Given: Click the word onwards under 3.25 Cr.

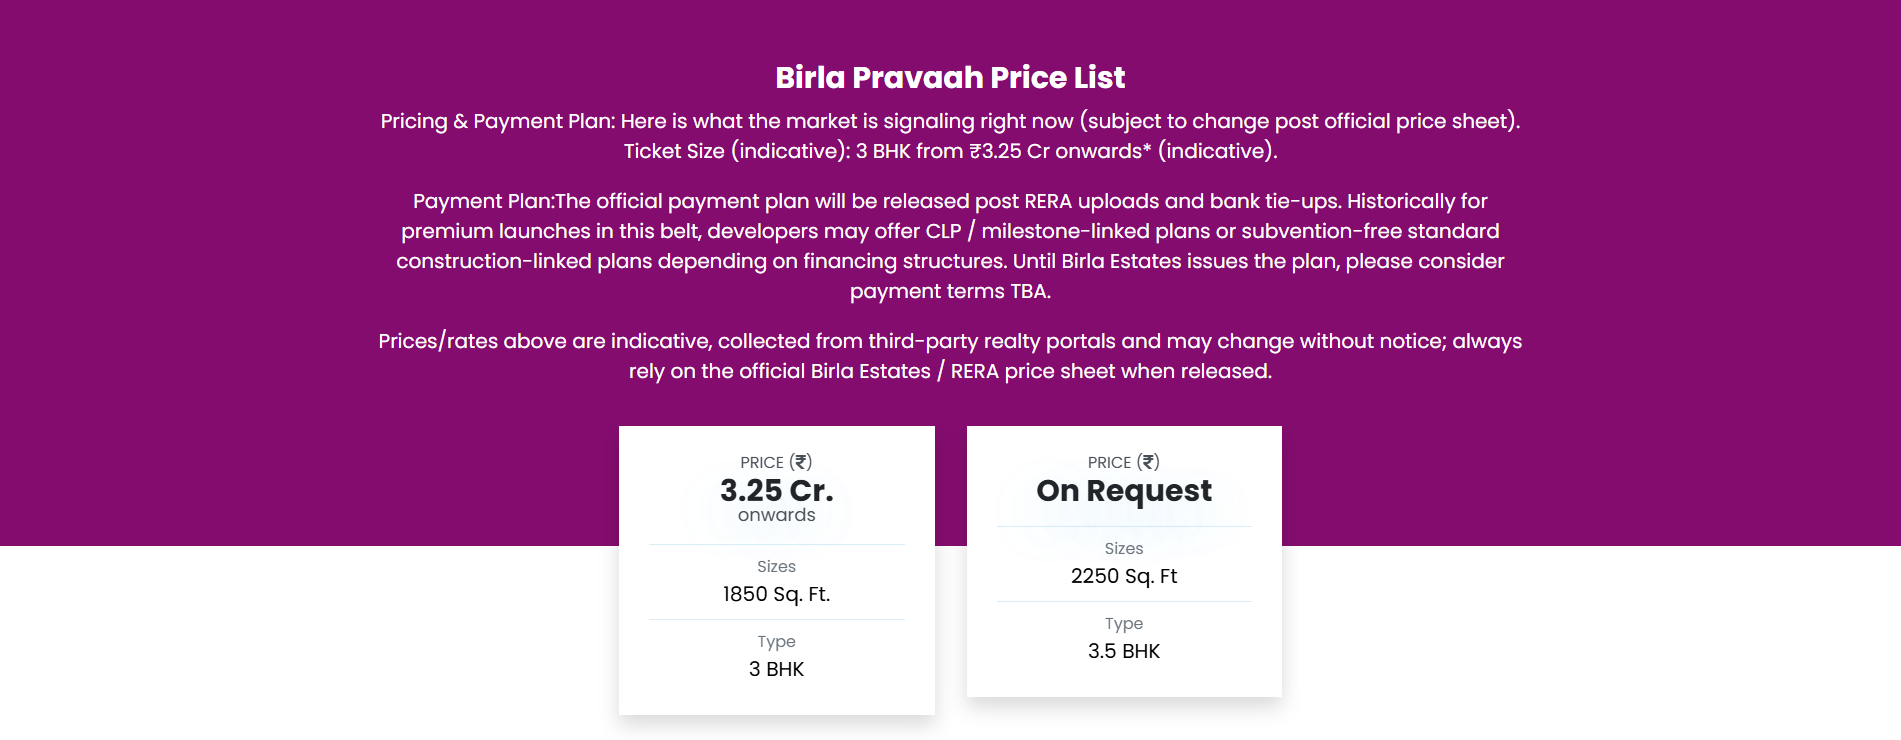Looking at the screenshot, I should (x=776, y=515).
